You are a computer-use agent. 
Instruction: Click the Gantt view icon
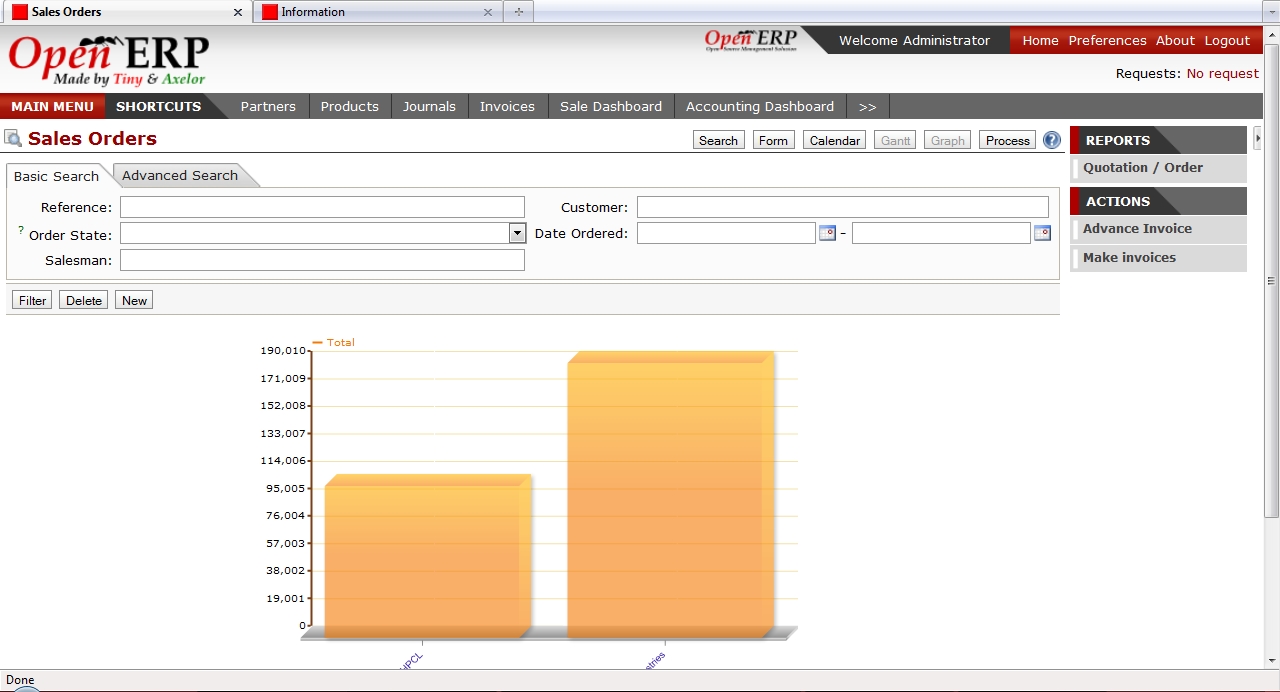pos(894,140)
